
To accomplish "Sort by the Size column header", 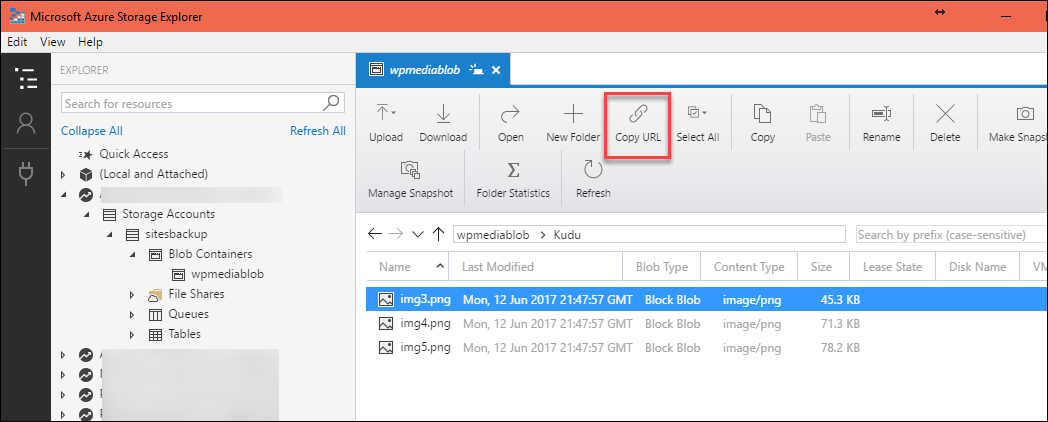I will 821,266.
